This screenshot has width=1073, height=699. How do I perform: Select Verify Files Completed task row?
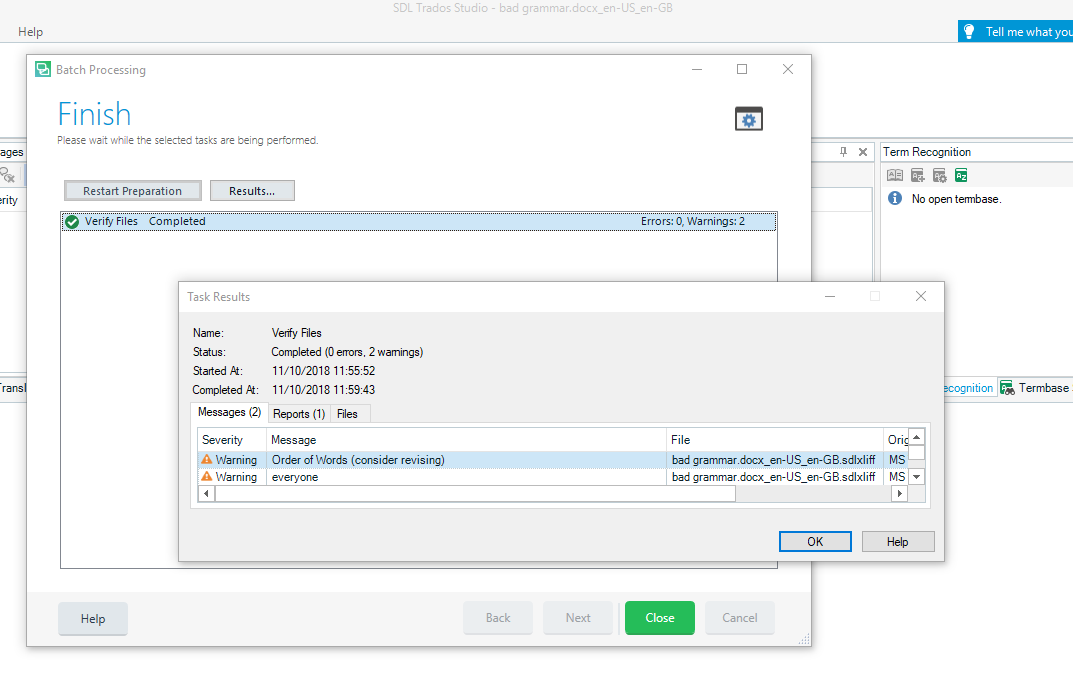click(419, 221)
